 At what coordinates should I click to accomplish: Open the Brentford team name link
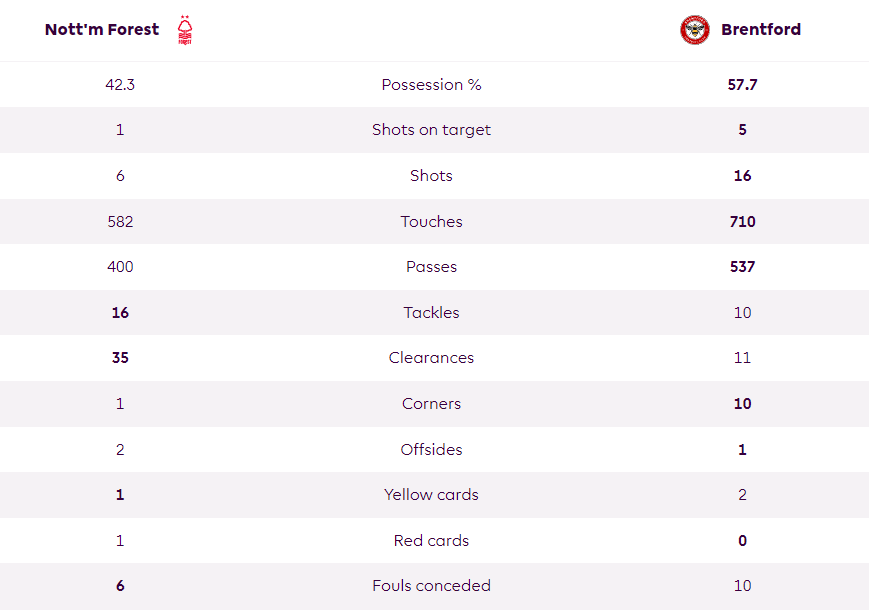pos(761,29)
